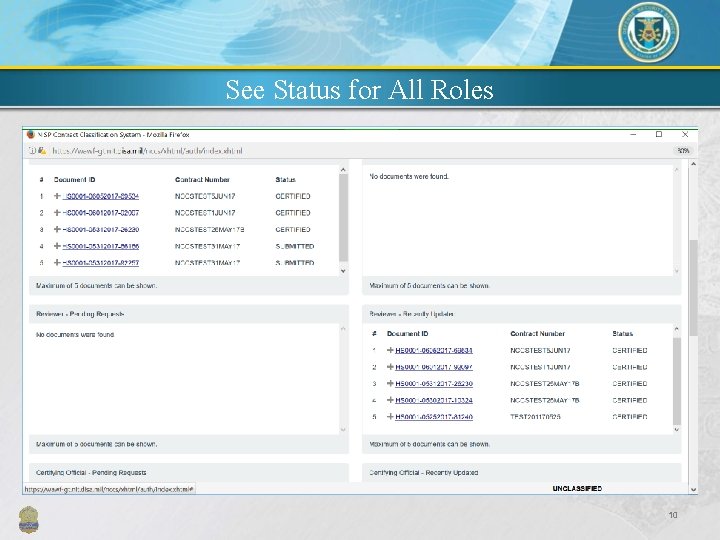Click 'No documents were found' in Reviewer Pending Requests
This screenshot has width=720, height=540.
click(75, 334)
